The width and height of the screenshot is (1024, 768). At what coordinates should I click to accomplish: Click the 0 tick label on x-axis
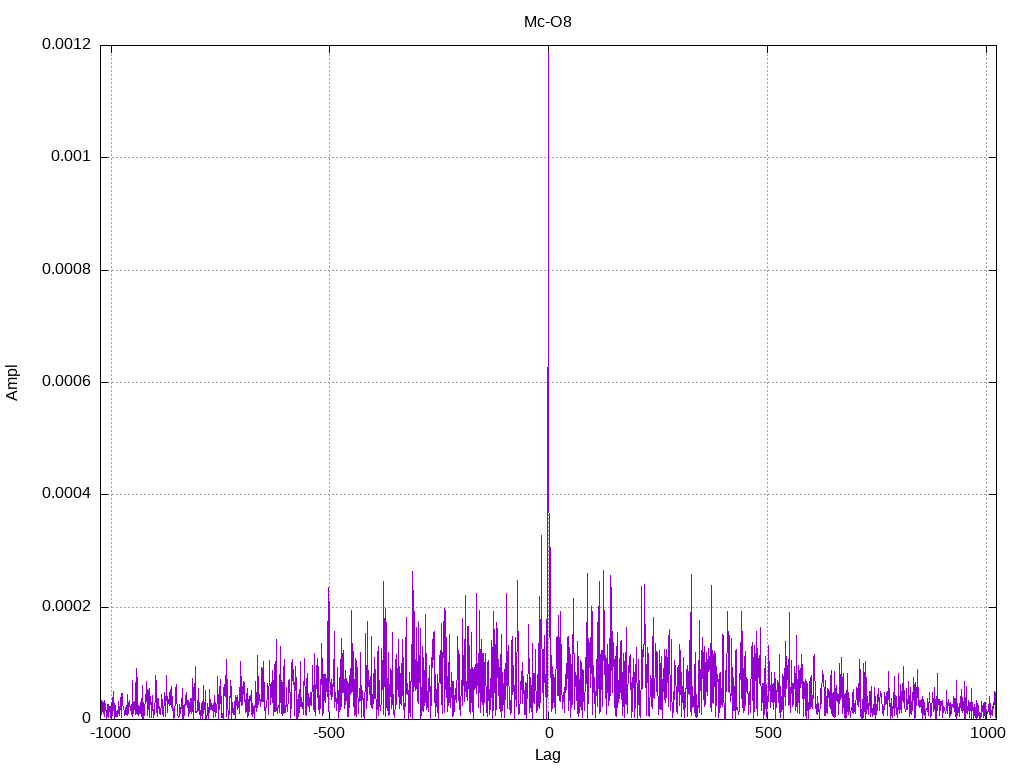pyautogui.click(x=548, y=734)
